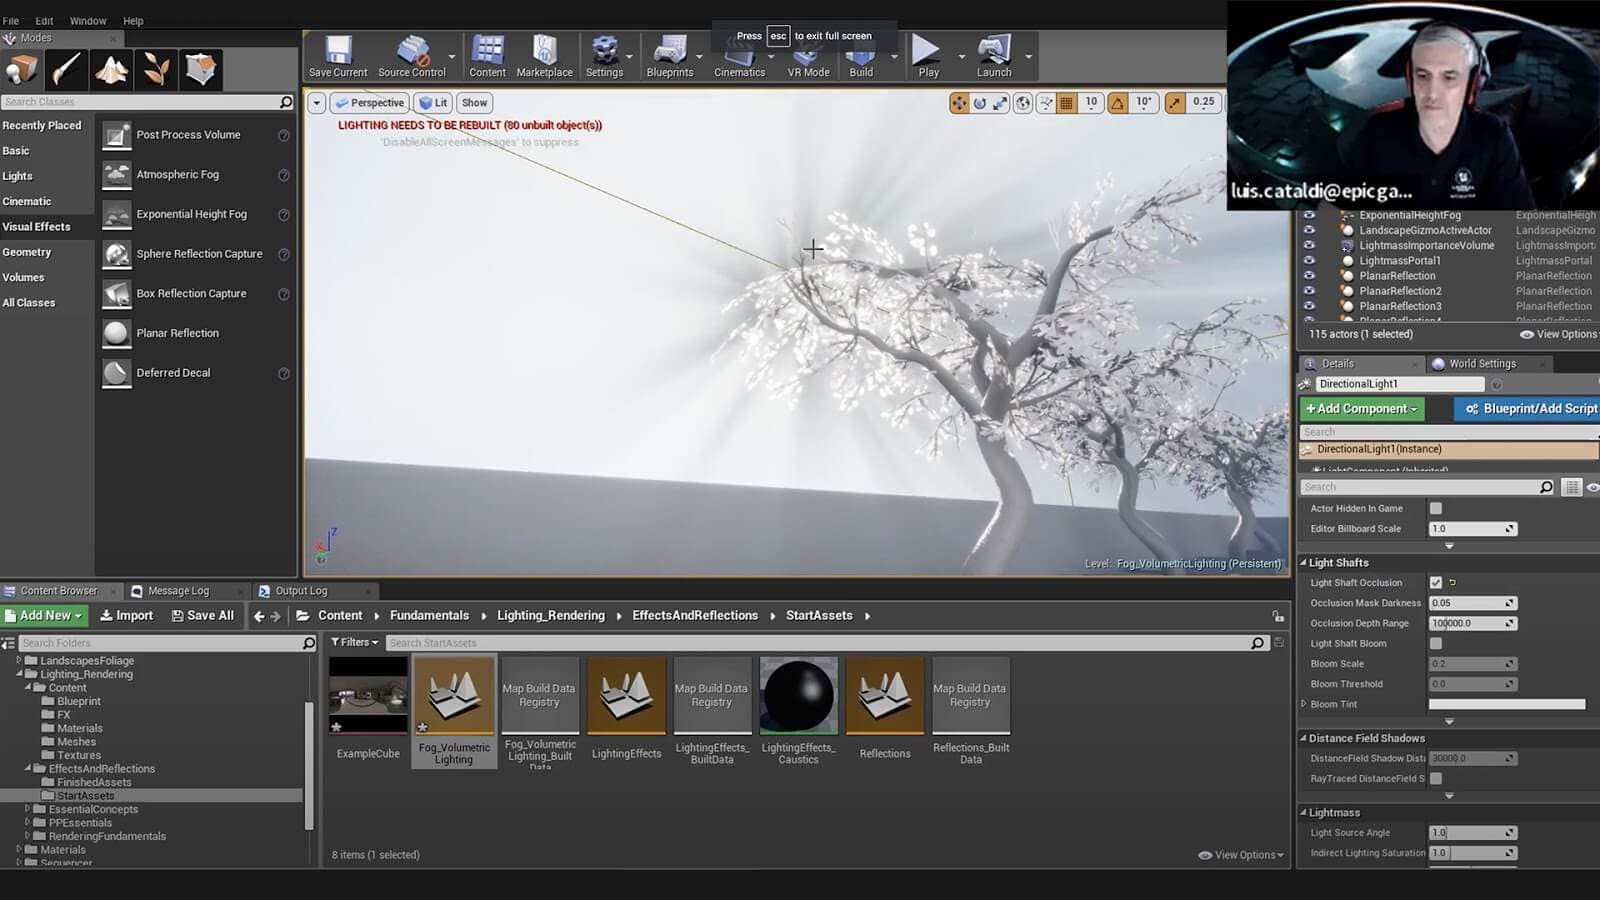This screenshot has height=900, width=1600.
Task: Open the Marketplace toolbar button
Action: (544, 57)
